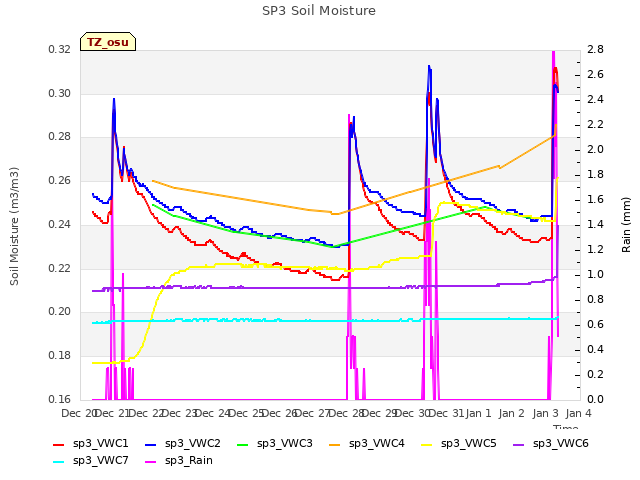Click the 0.22 left axis value
Screen dimensions: 640x480
point(60,268)
